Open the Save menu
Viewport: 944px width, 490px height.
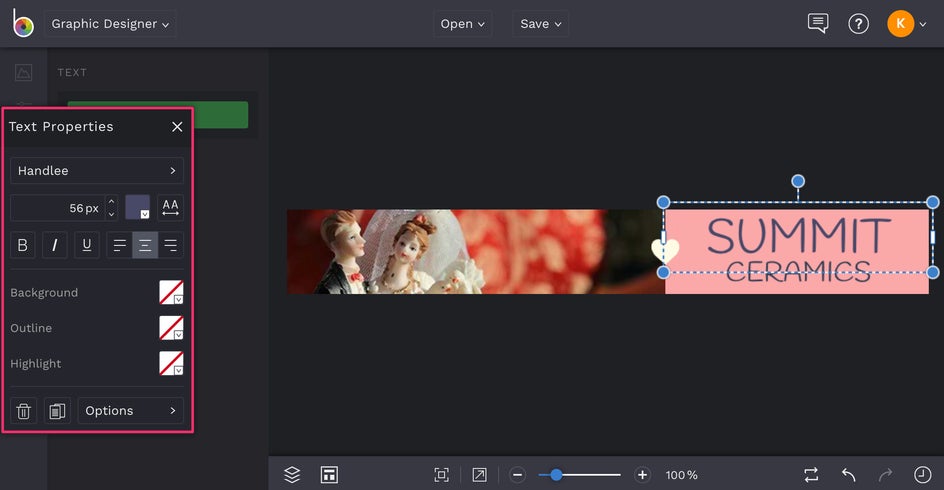click(541, 24)
